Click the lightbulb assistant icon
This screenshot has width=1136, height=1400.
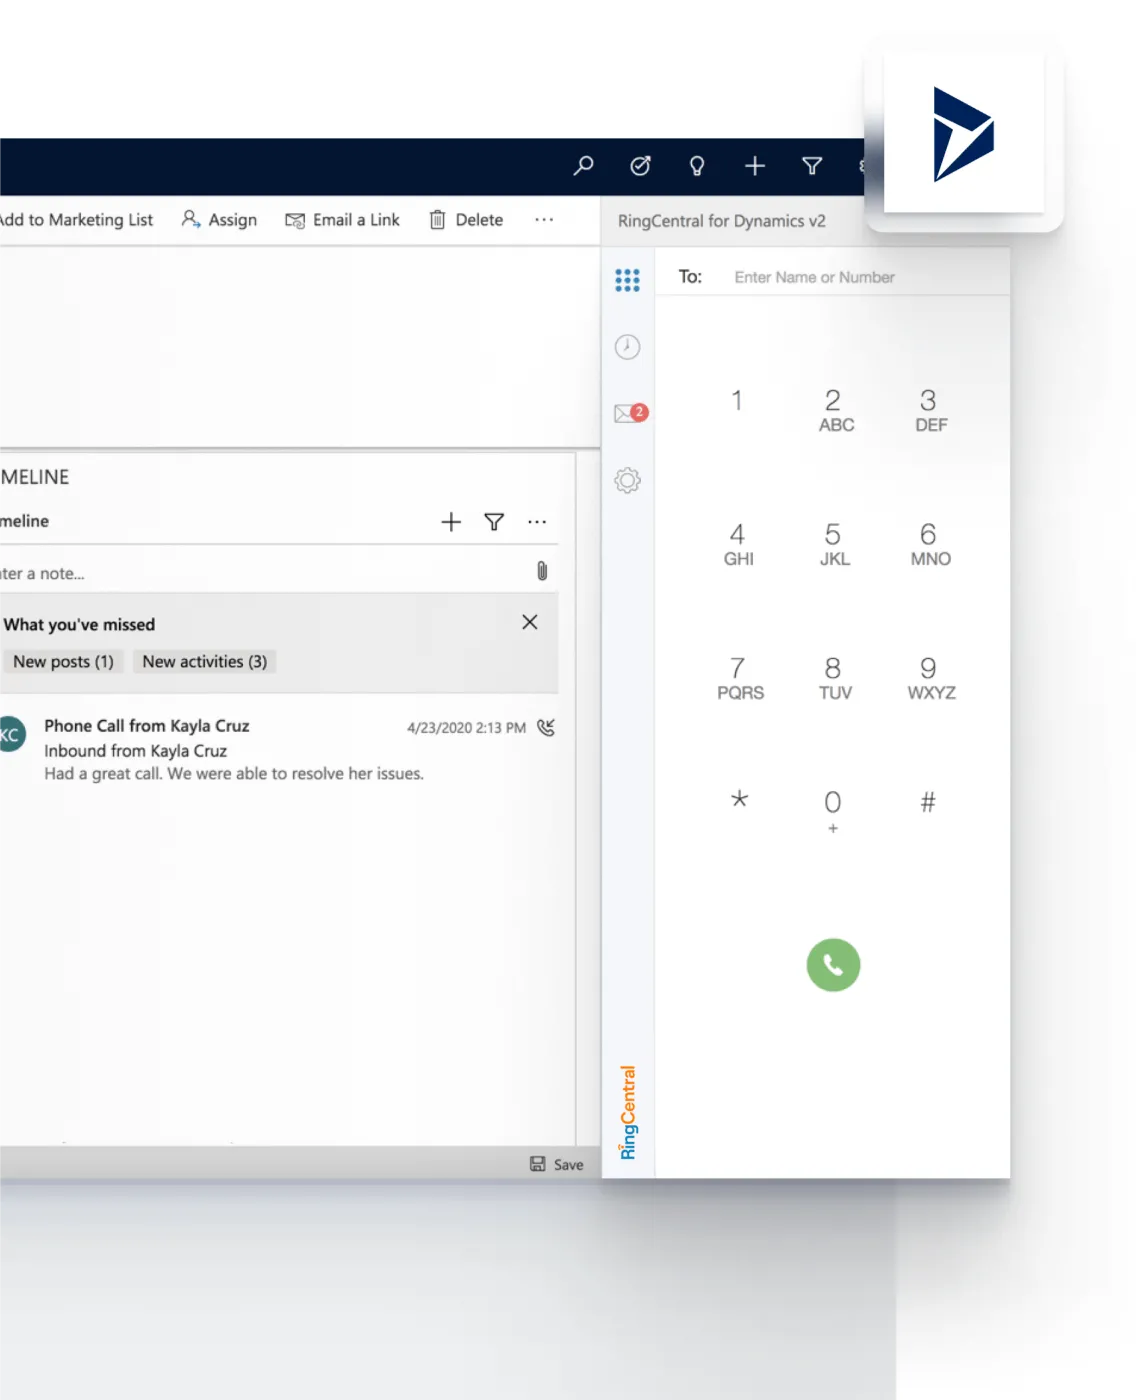pyautogui.click(x=697, y=166)
